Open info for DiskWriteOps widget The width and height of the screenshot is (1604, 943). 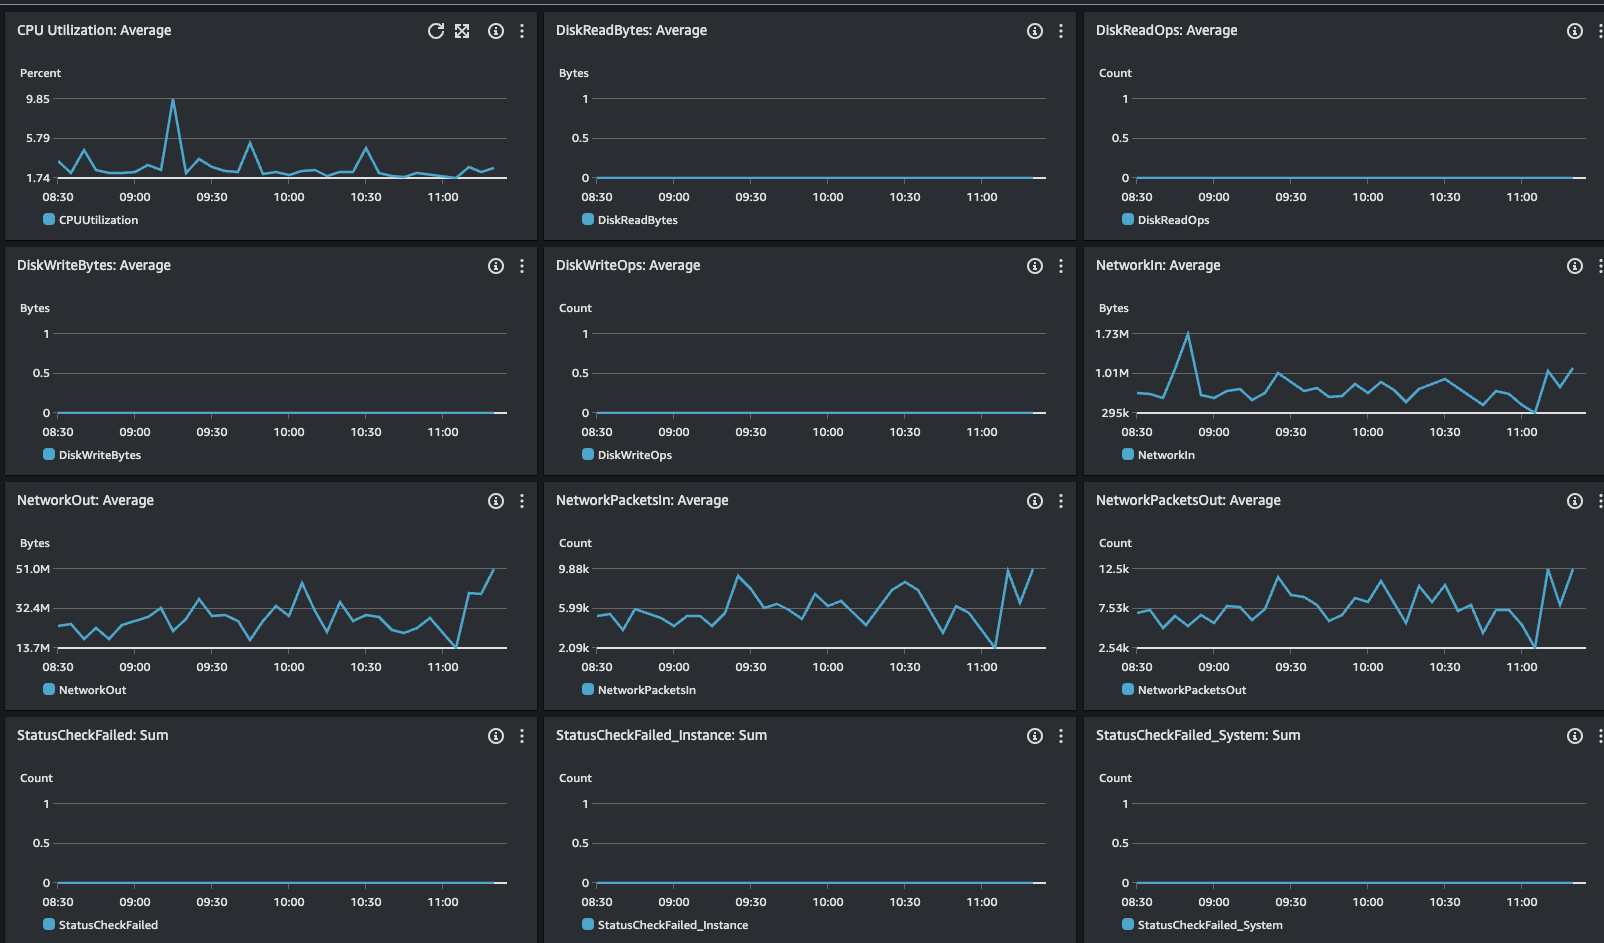[x=1035, y=266]
